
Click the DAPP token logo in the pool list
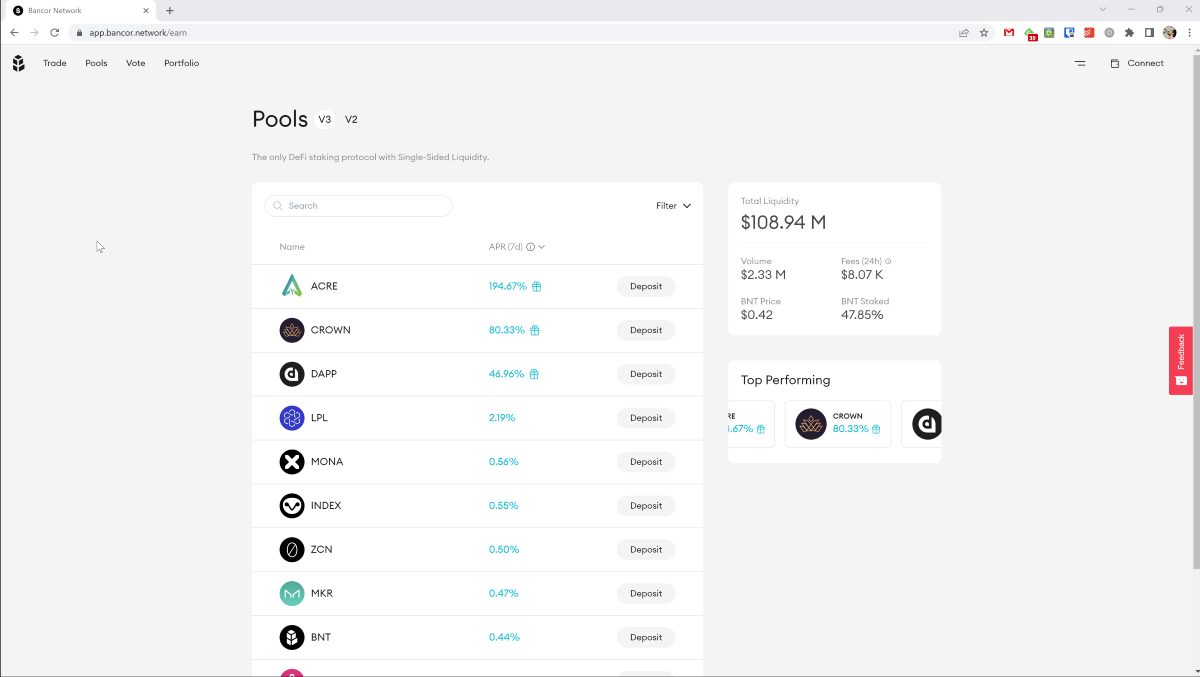coord(291,374)
